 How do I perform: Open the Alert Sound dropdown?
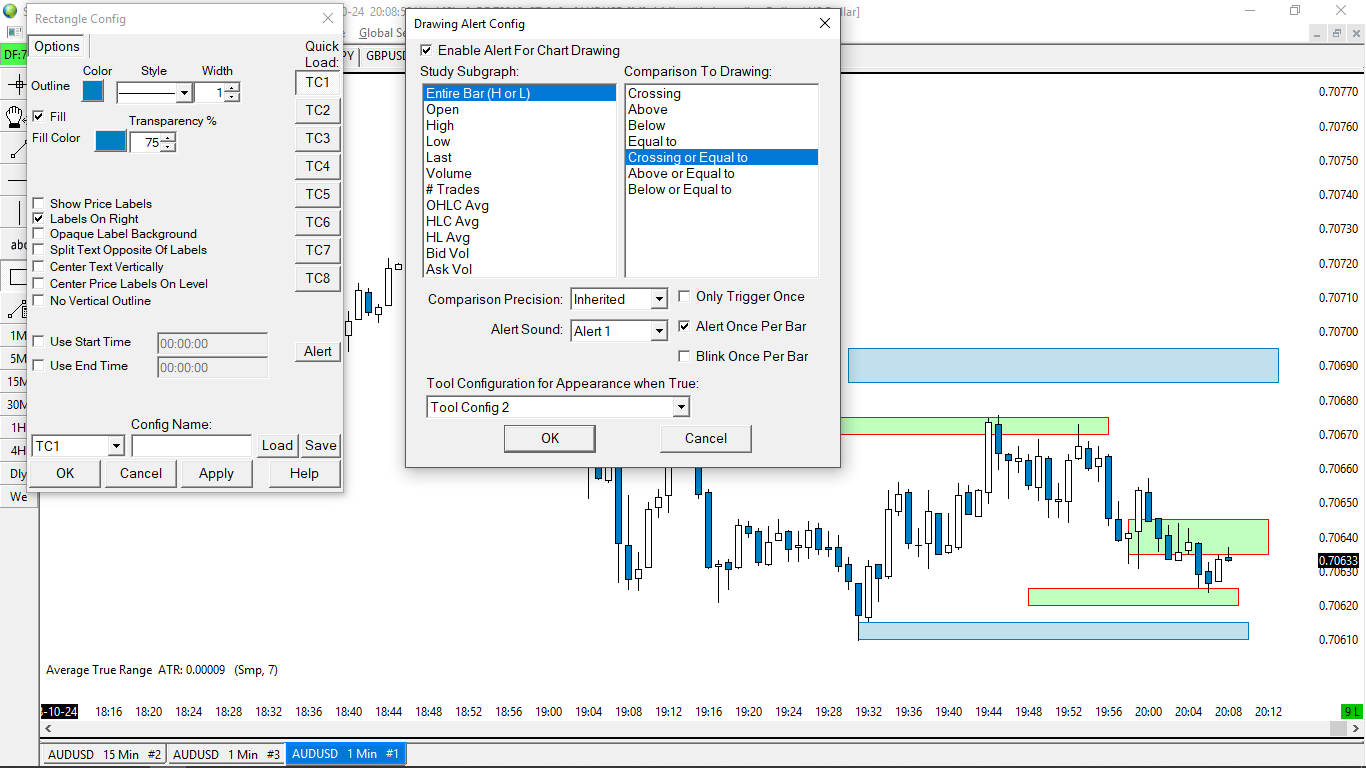tap(658, 331)
